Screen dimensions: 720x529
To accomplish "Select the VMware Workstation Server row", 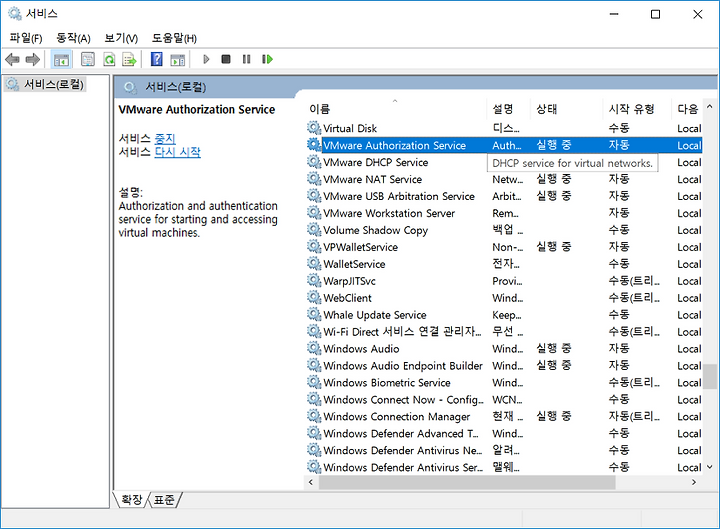I will pos(504,213).
